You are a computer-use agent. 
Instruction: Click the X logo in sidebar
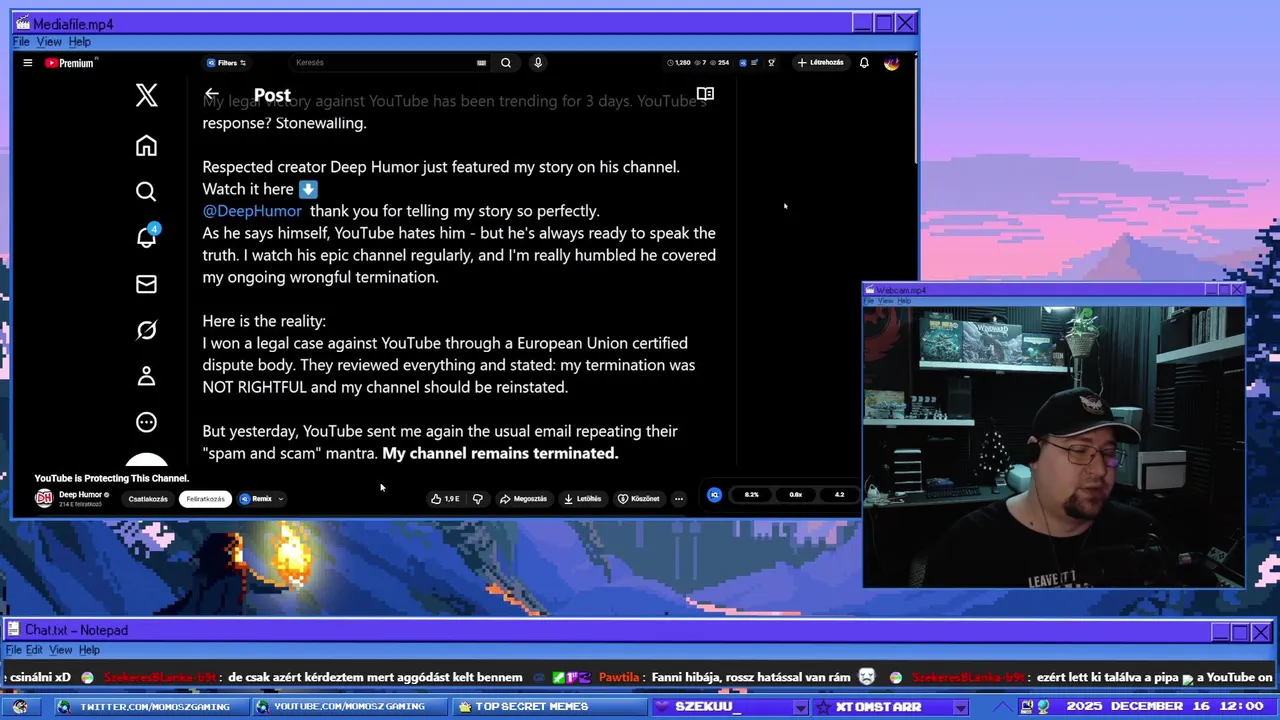tap(146, 95)
